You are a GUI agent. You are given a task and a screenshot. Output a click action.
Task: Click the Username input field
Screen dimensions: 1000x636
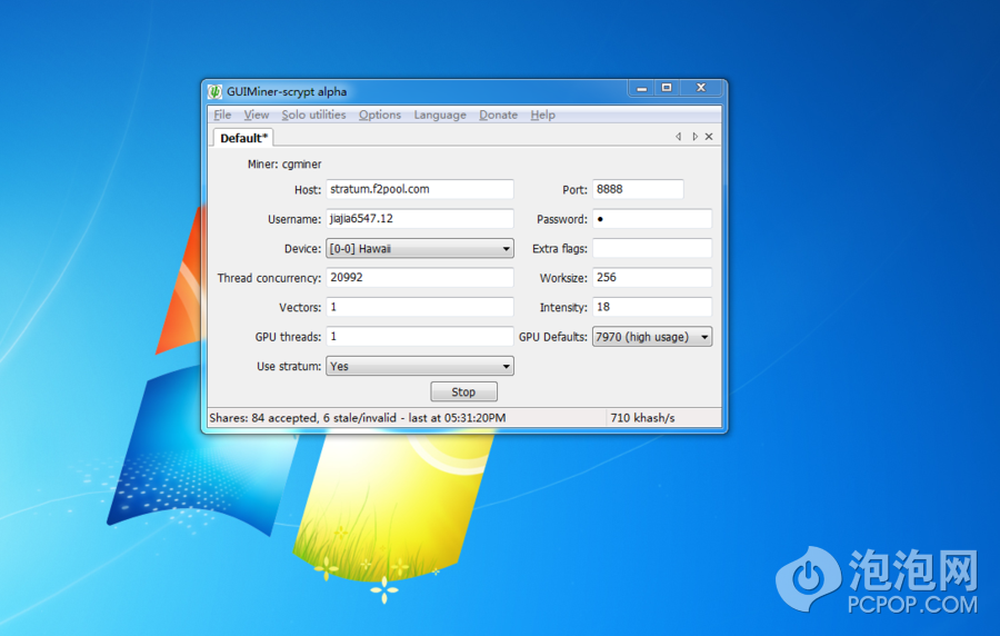420,219
